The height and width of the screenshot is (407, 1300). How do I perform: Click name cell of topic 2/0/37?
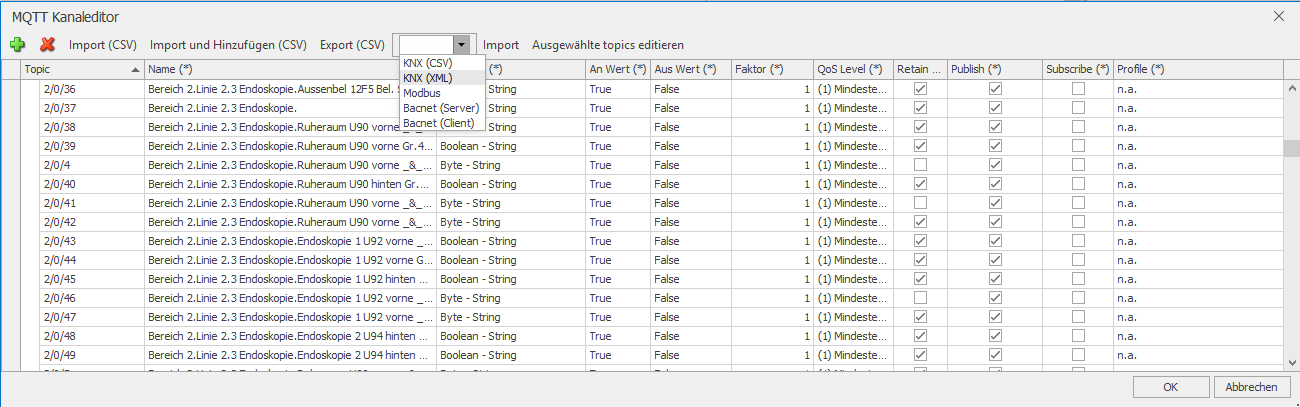tap(290, 108)
